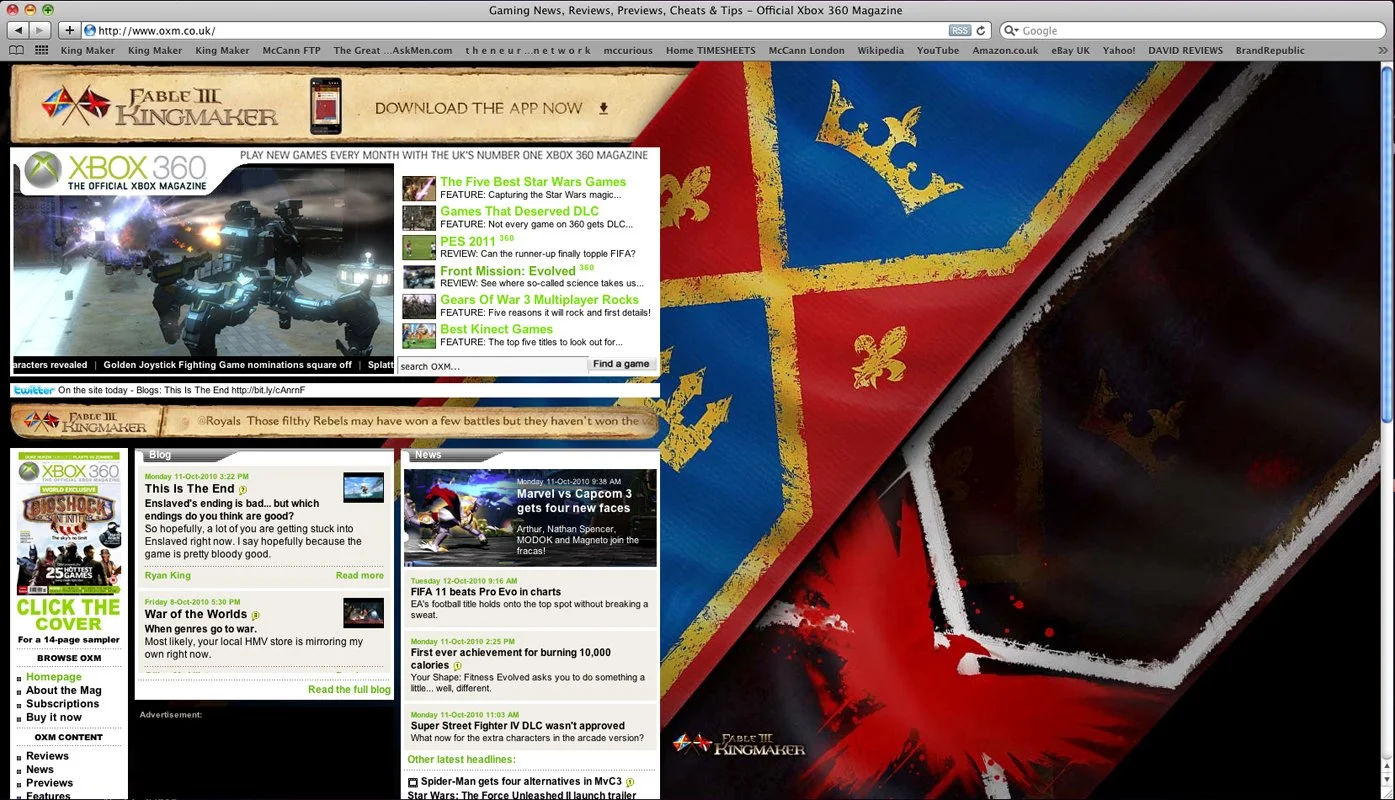Open Previews under OXM Content
1395x800 pixels.
[50, 783]
